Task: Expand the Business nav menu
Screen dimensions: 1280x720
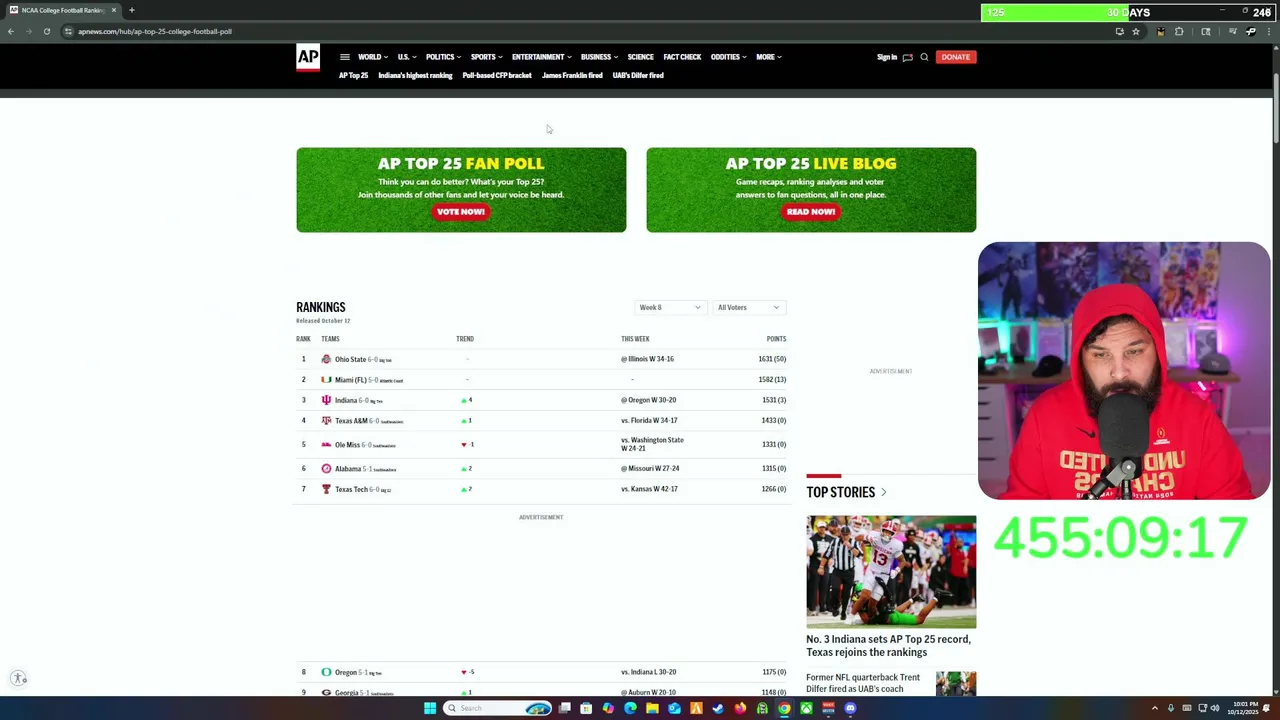Action: point(599,57)
